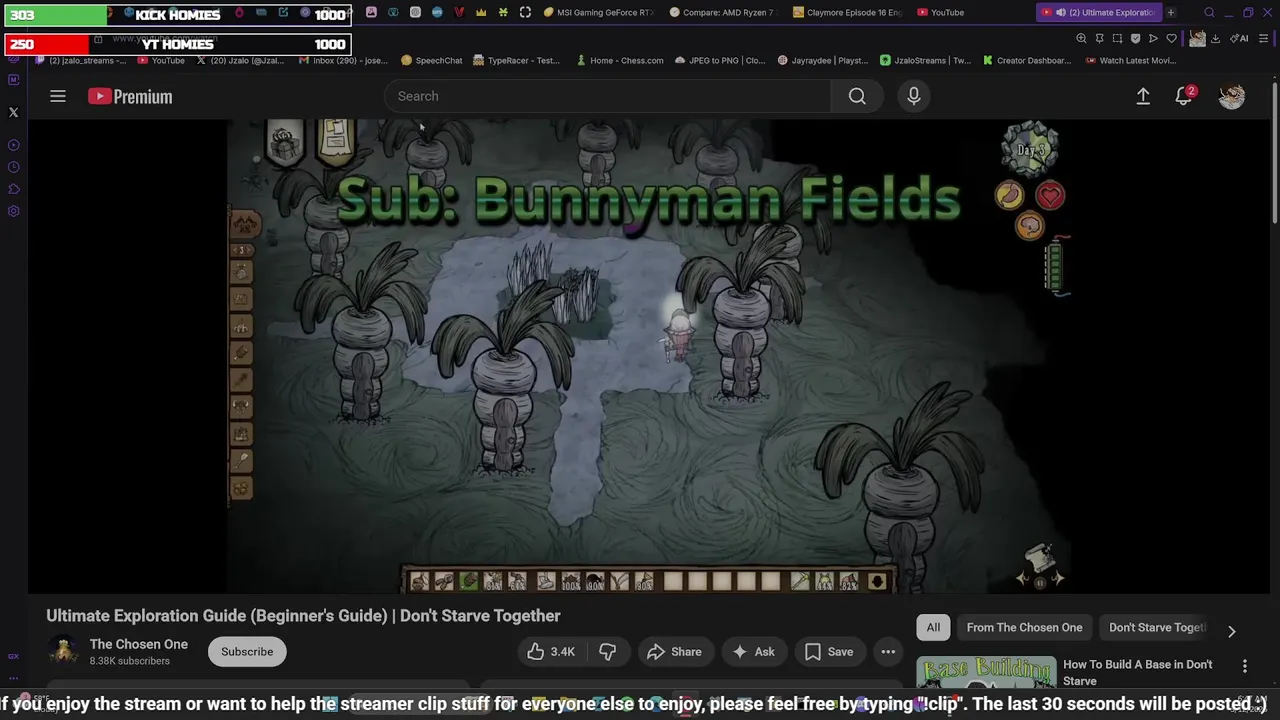Open How To Build A Base title
Screen dimensions: 1280x720
tap(1137, 672)
